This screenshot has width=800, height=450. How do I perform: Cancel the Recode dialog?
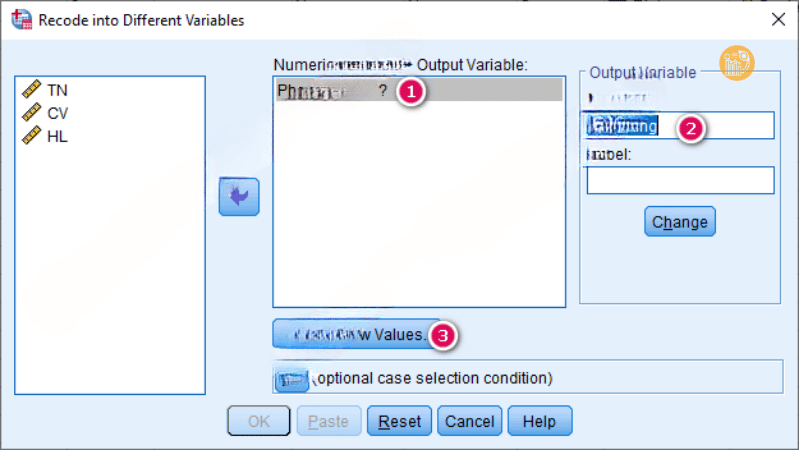(x=469, y=421)
